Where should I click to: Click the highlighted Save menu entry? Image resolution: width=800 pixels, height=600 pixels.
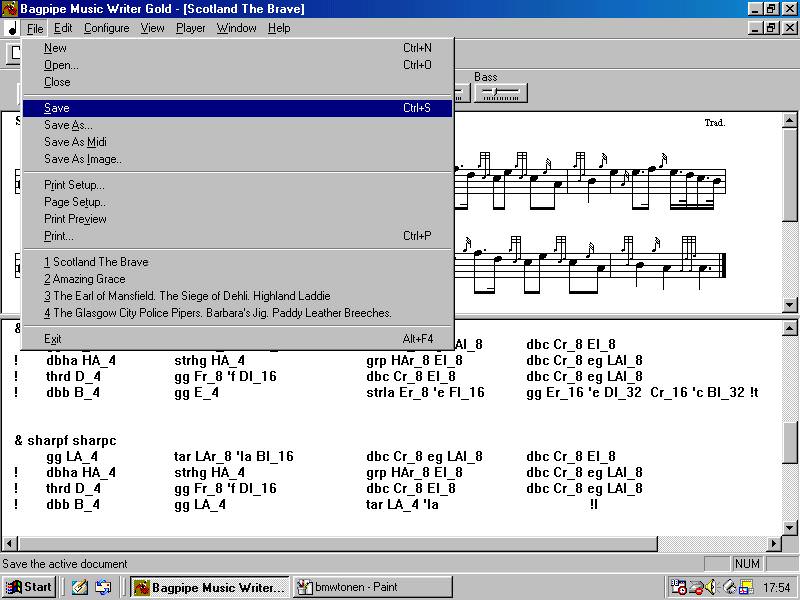(x=237, y=108)
